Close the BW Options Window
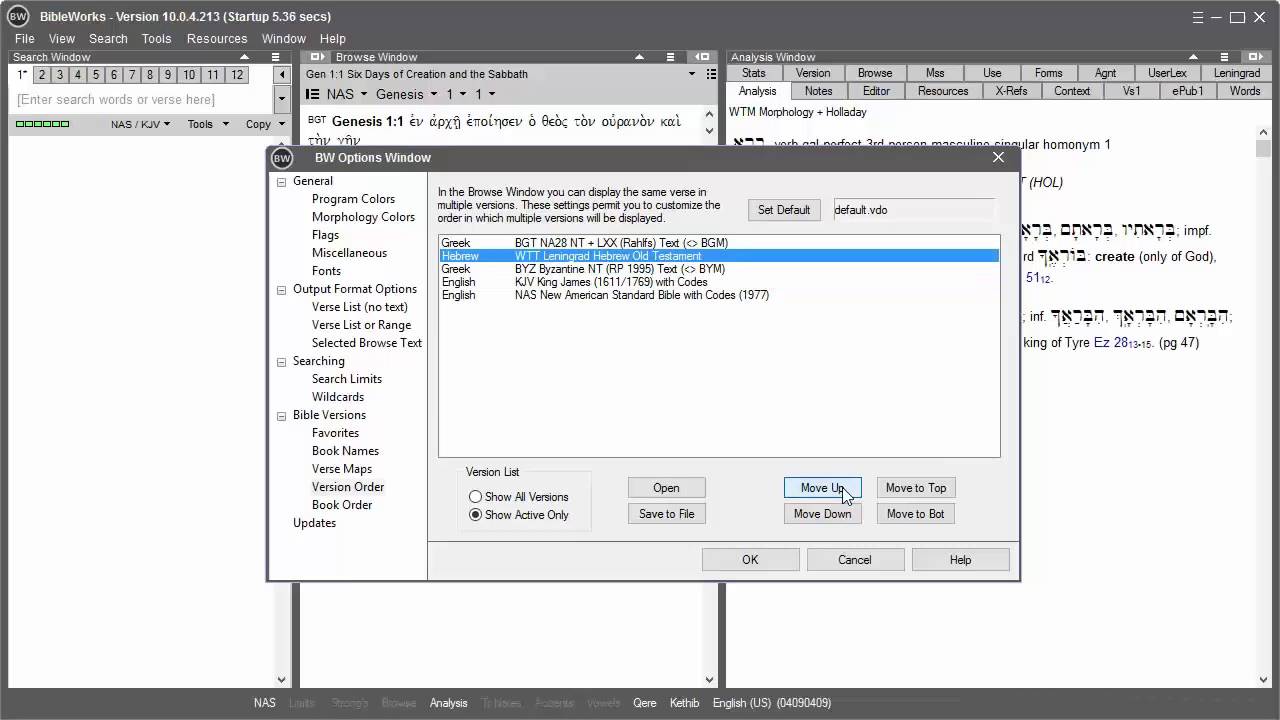The image size is (1280, 720). (998, 157)
